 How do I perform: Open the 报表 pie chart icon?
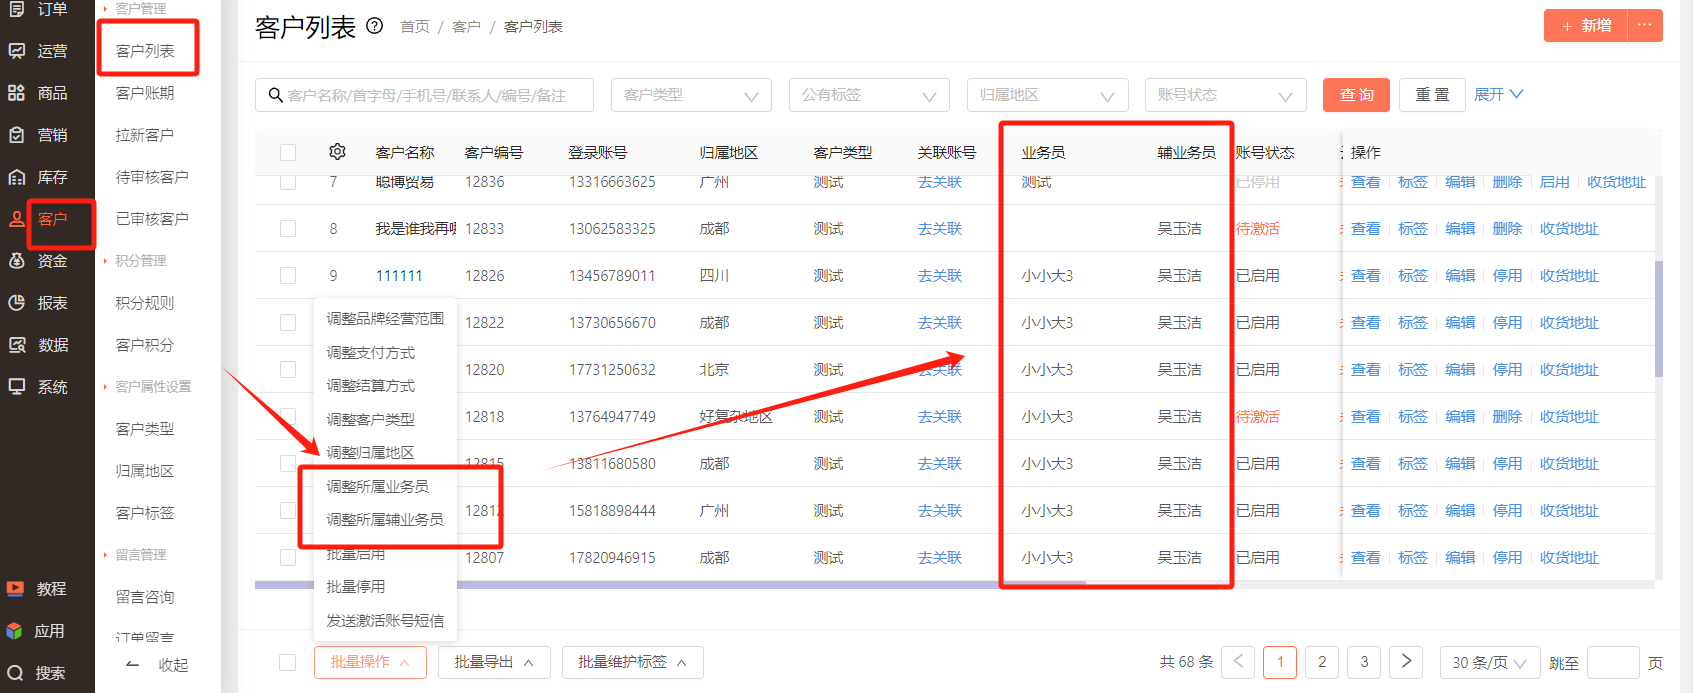click(x=17, y=303)
